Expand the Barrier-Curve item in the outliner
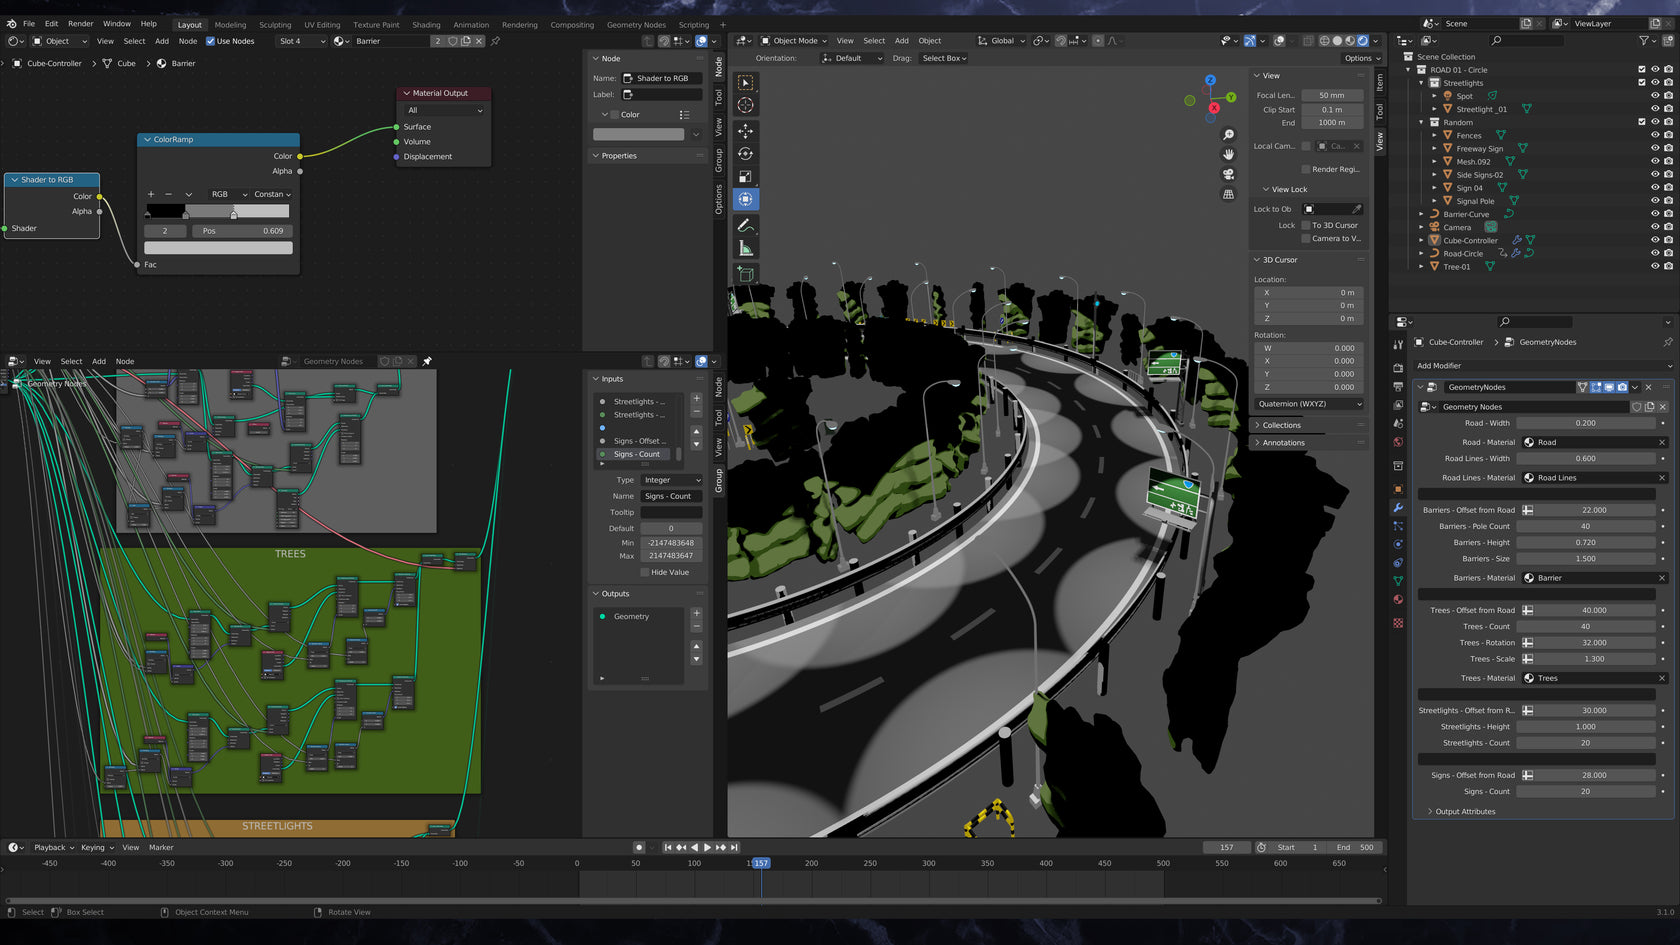1680x945 pixels. (x=1423, y=213)
